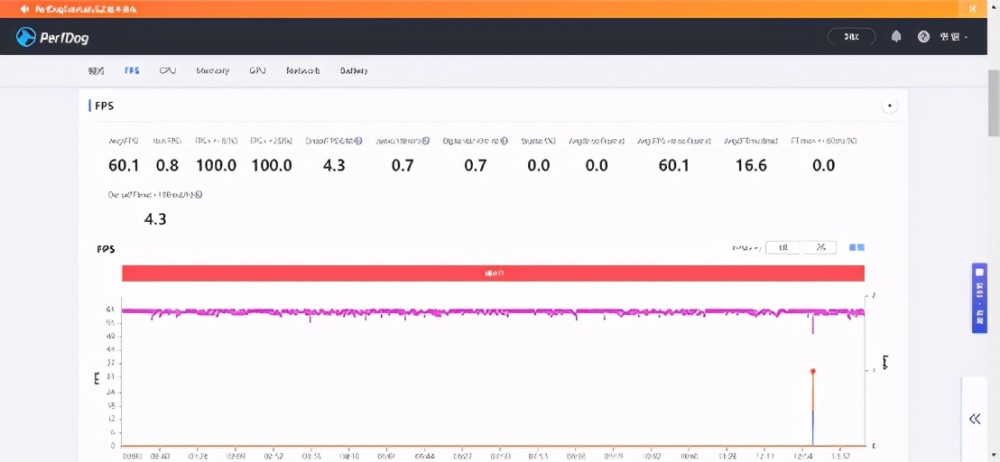
Task: Click the 0.8 stat value
Action: click(x=167, y=166)
